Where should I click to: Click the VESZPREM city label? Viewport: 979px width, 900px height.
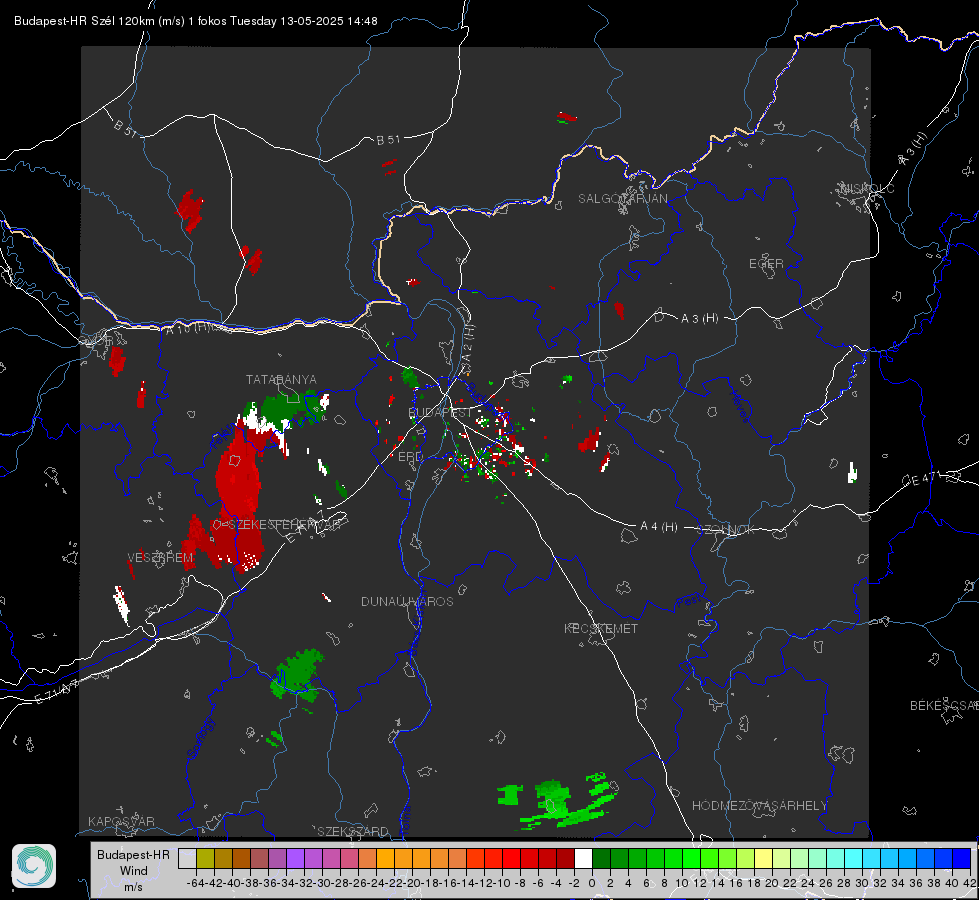pos(160,558)
